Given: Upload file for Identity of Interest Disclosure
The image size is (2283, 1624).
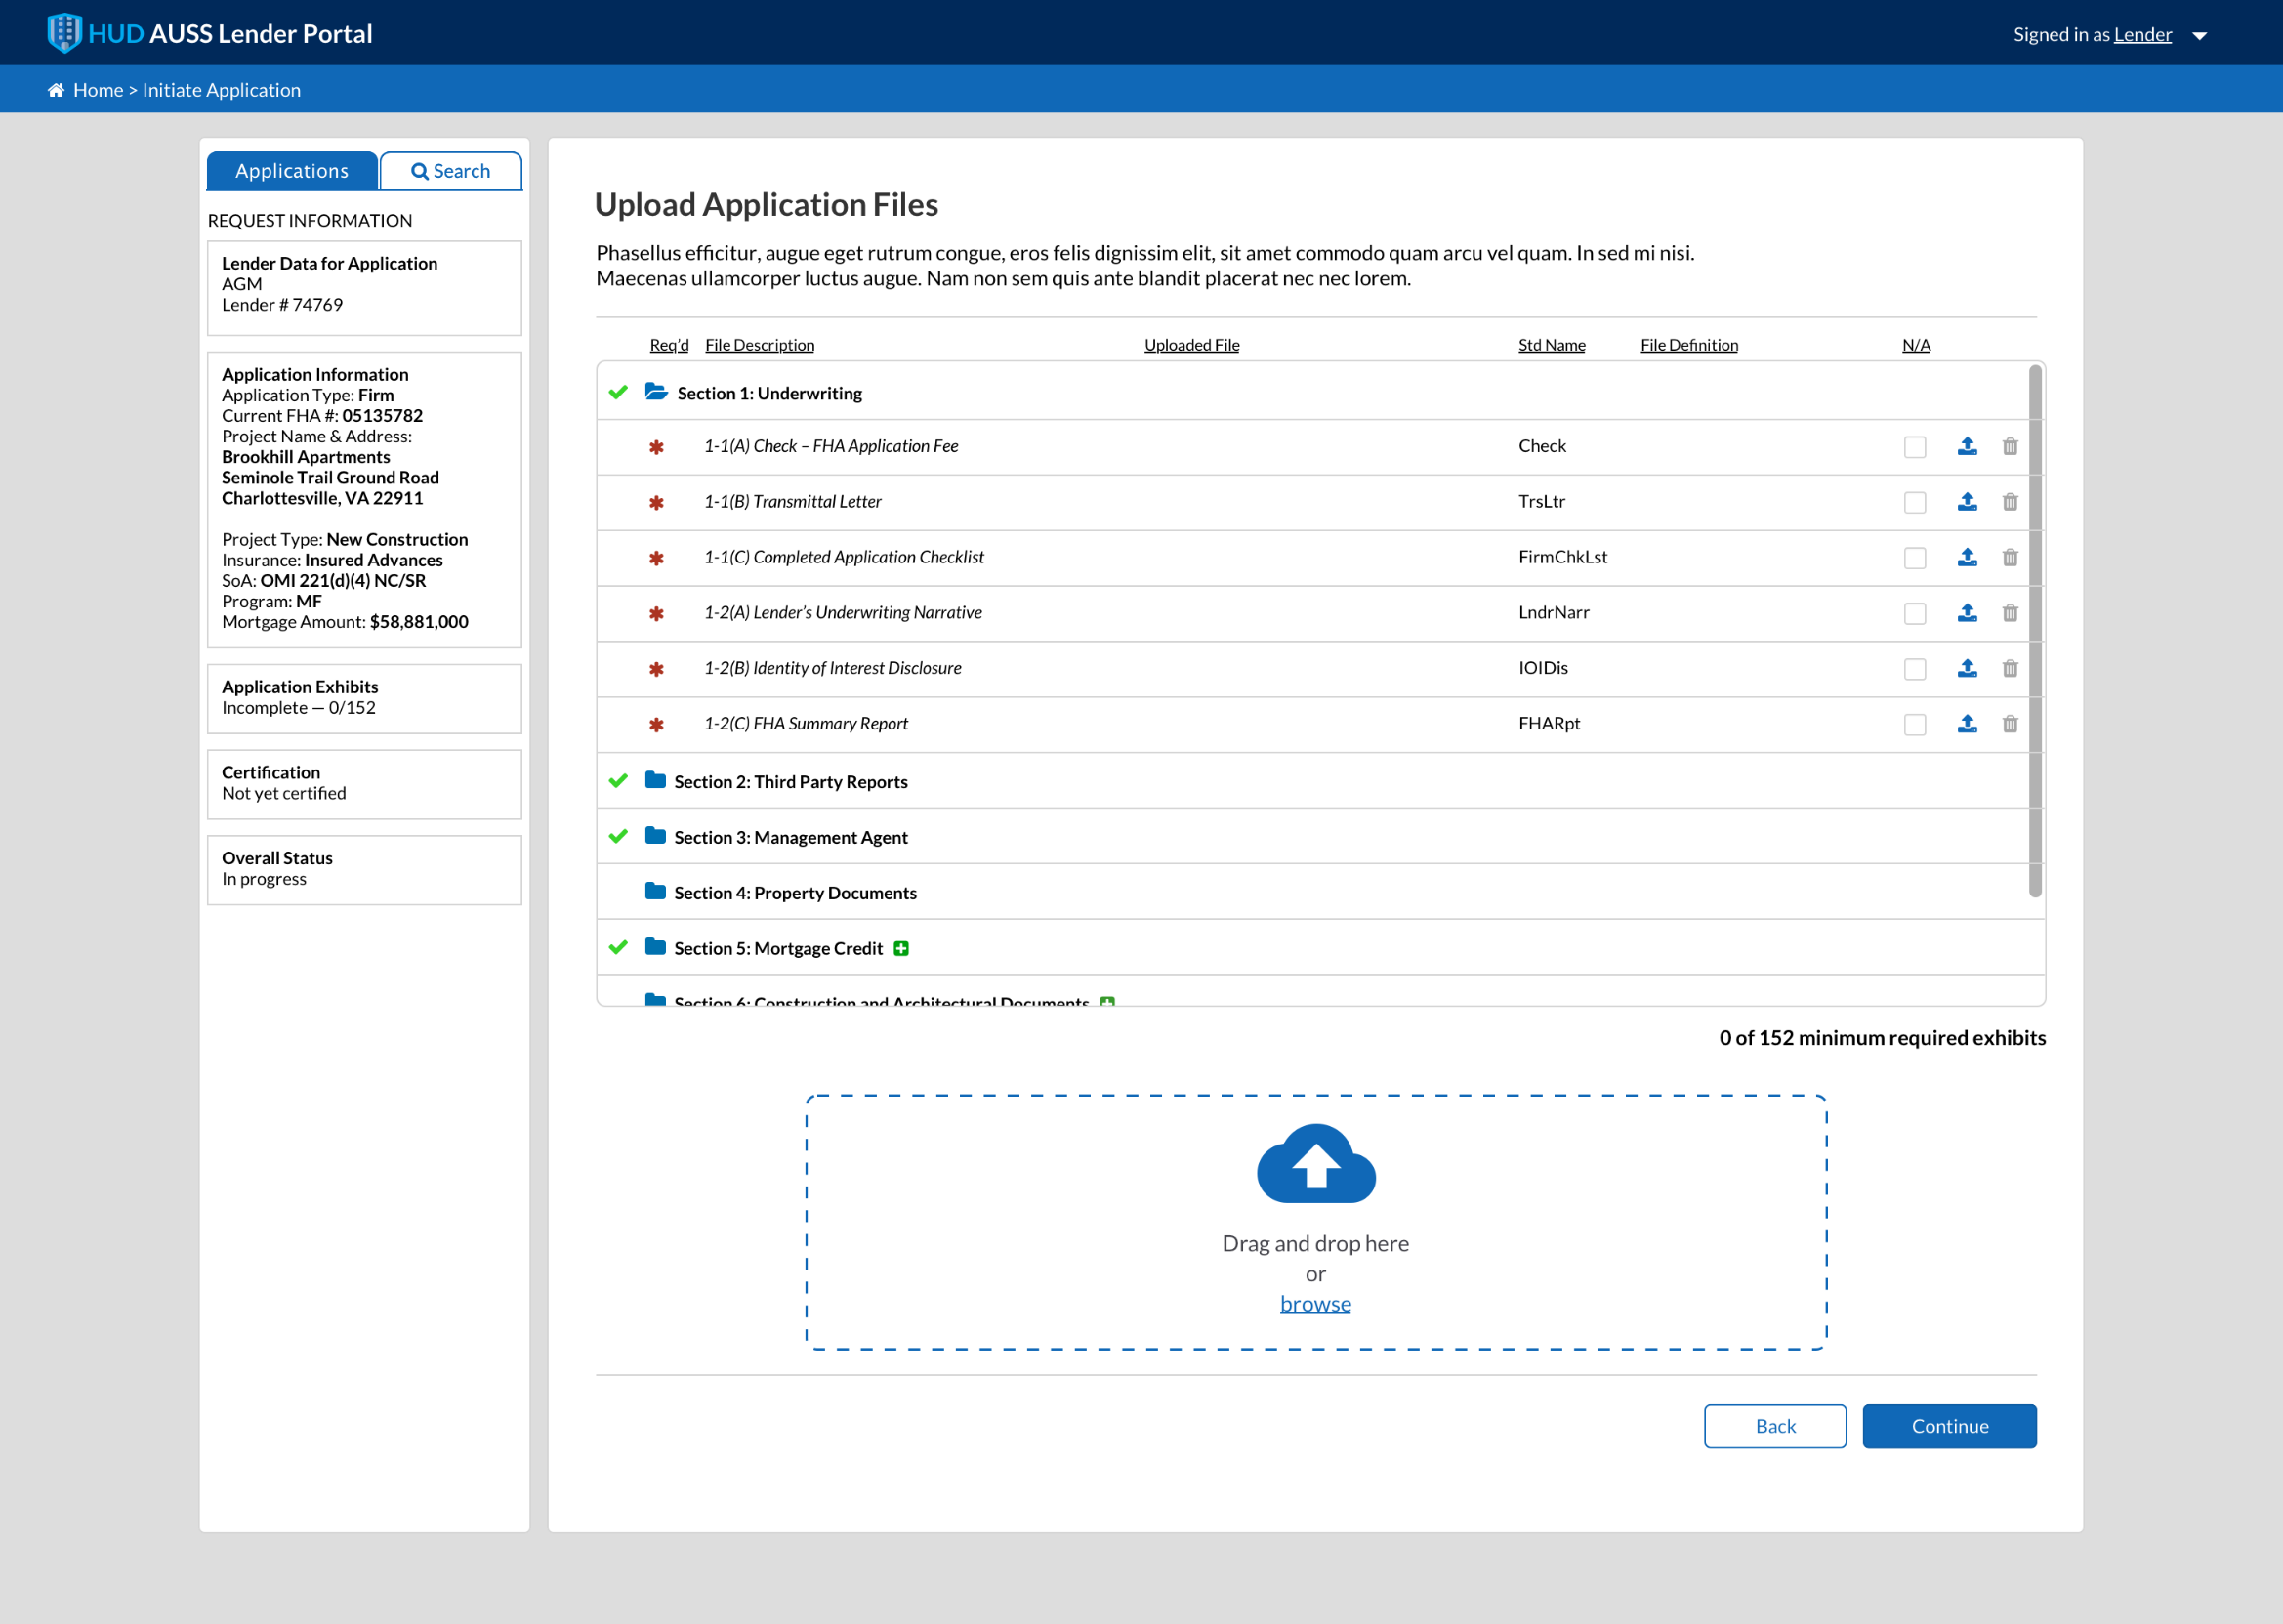Looking at the screenshot, I should coord(1966,668).
